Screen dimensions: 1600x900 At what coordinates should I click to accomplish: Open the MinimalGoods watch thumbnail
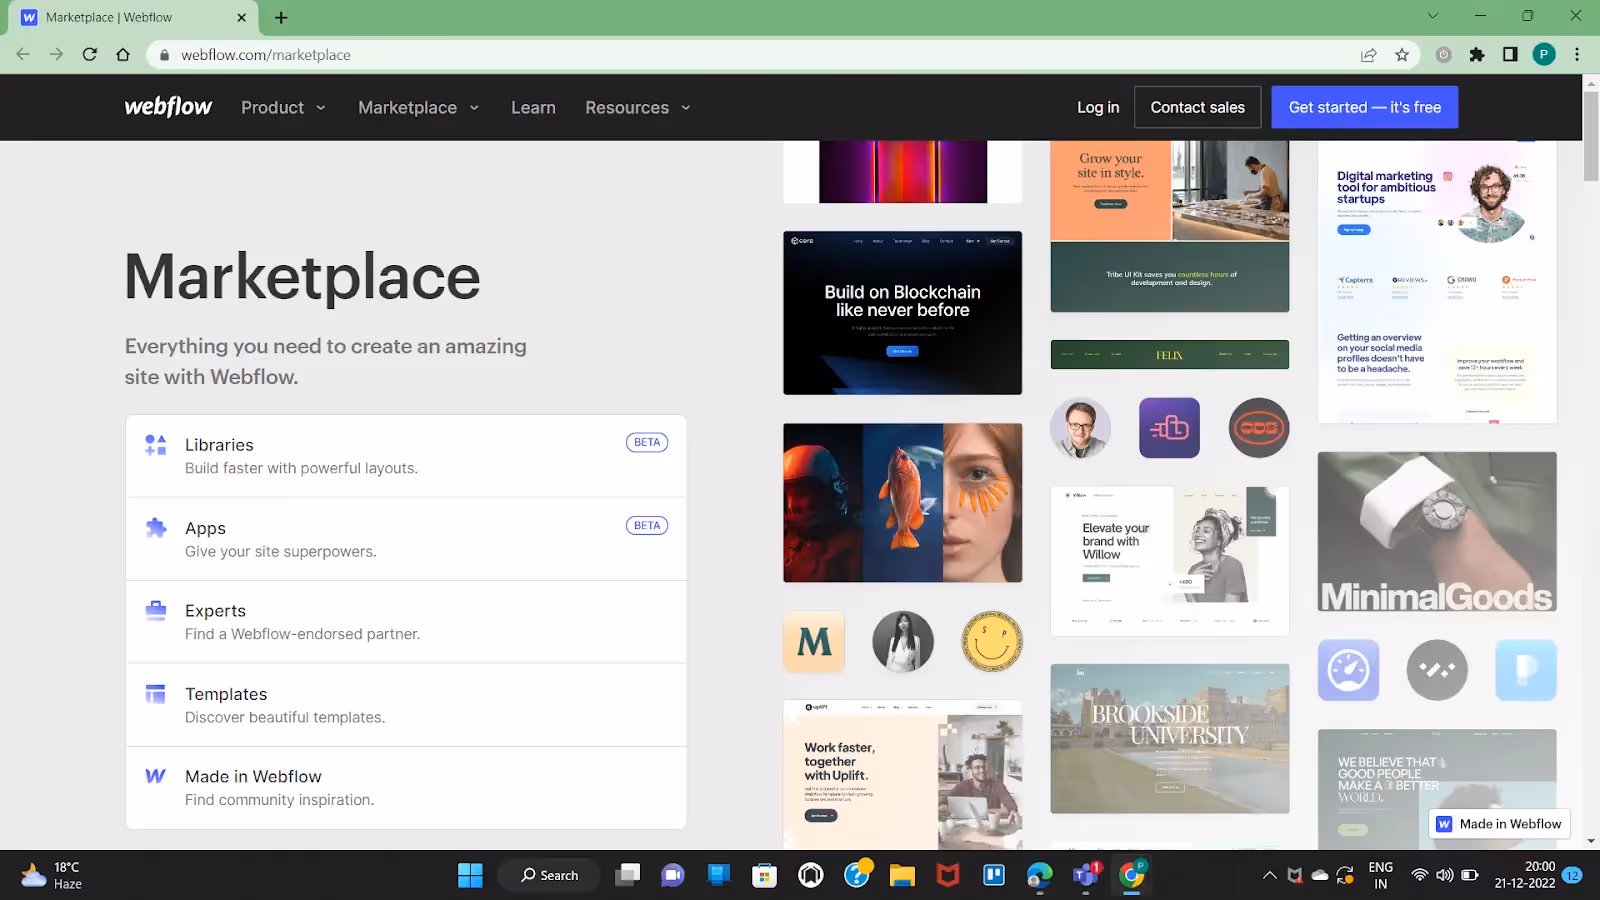(x=1437, y=532)
